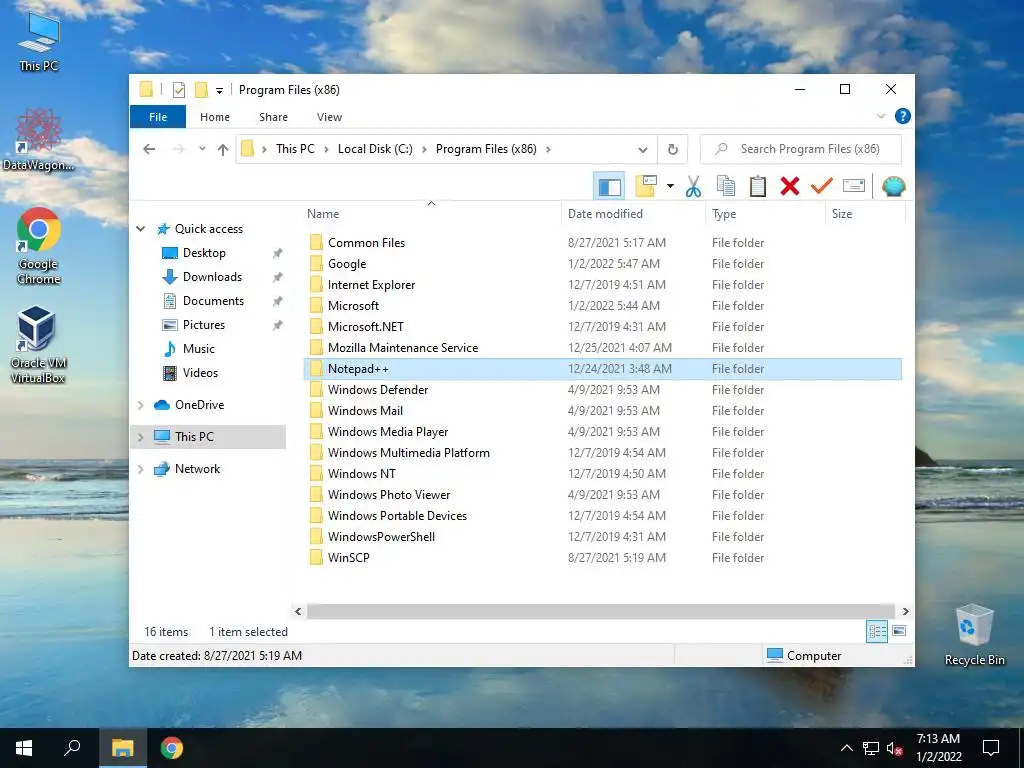Open recent locations dropdown arrow

[202, 149]
